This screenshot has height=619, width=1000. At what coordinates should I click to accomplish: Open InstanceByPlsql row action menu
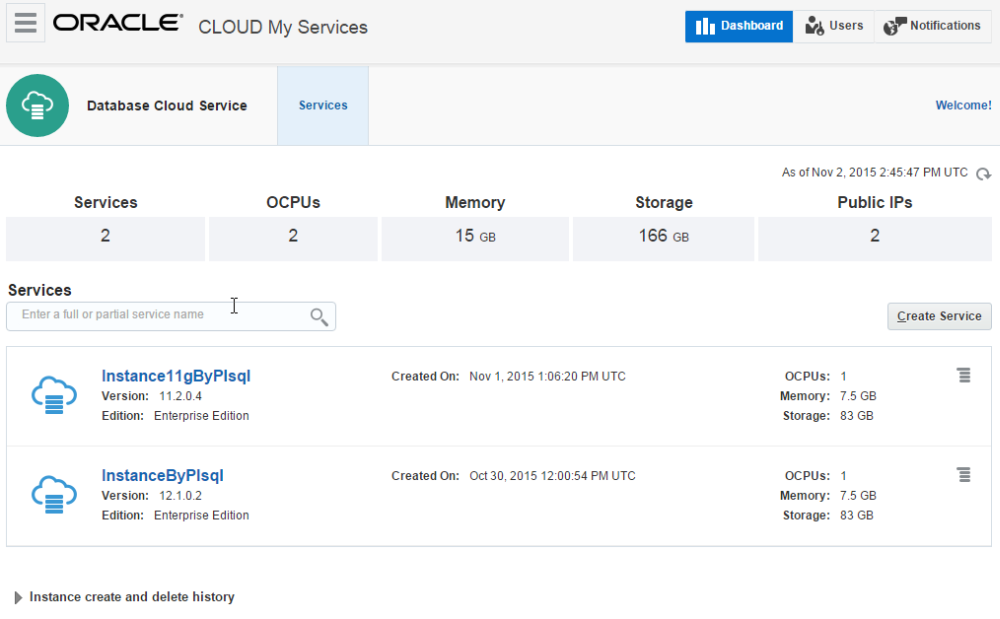pos(963,474)
